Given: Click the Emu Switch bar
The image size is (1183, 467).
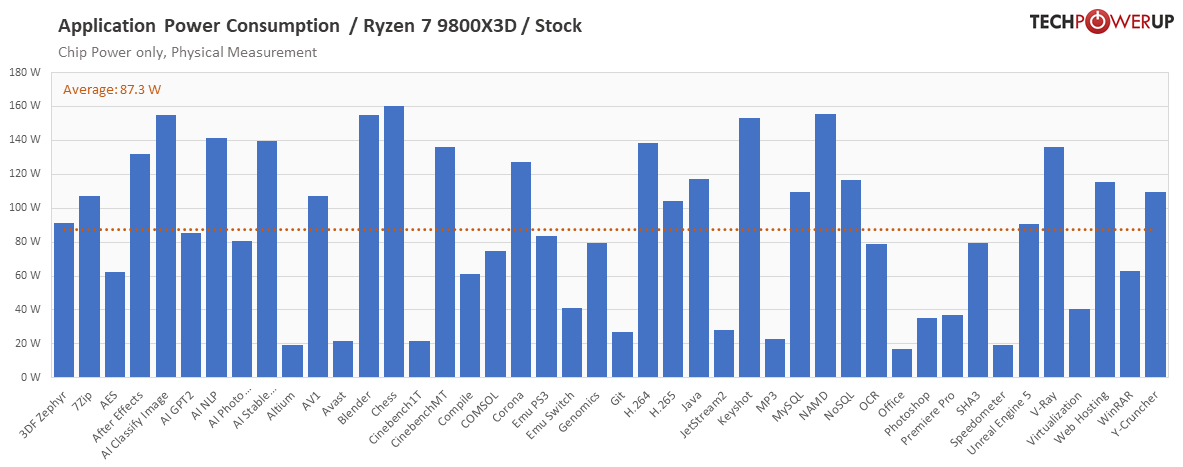Looking at the screenshot, I should (x=573, y=343).
